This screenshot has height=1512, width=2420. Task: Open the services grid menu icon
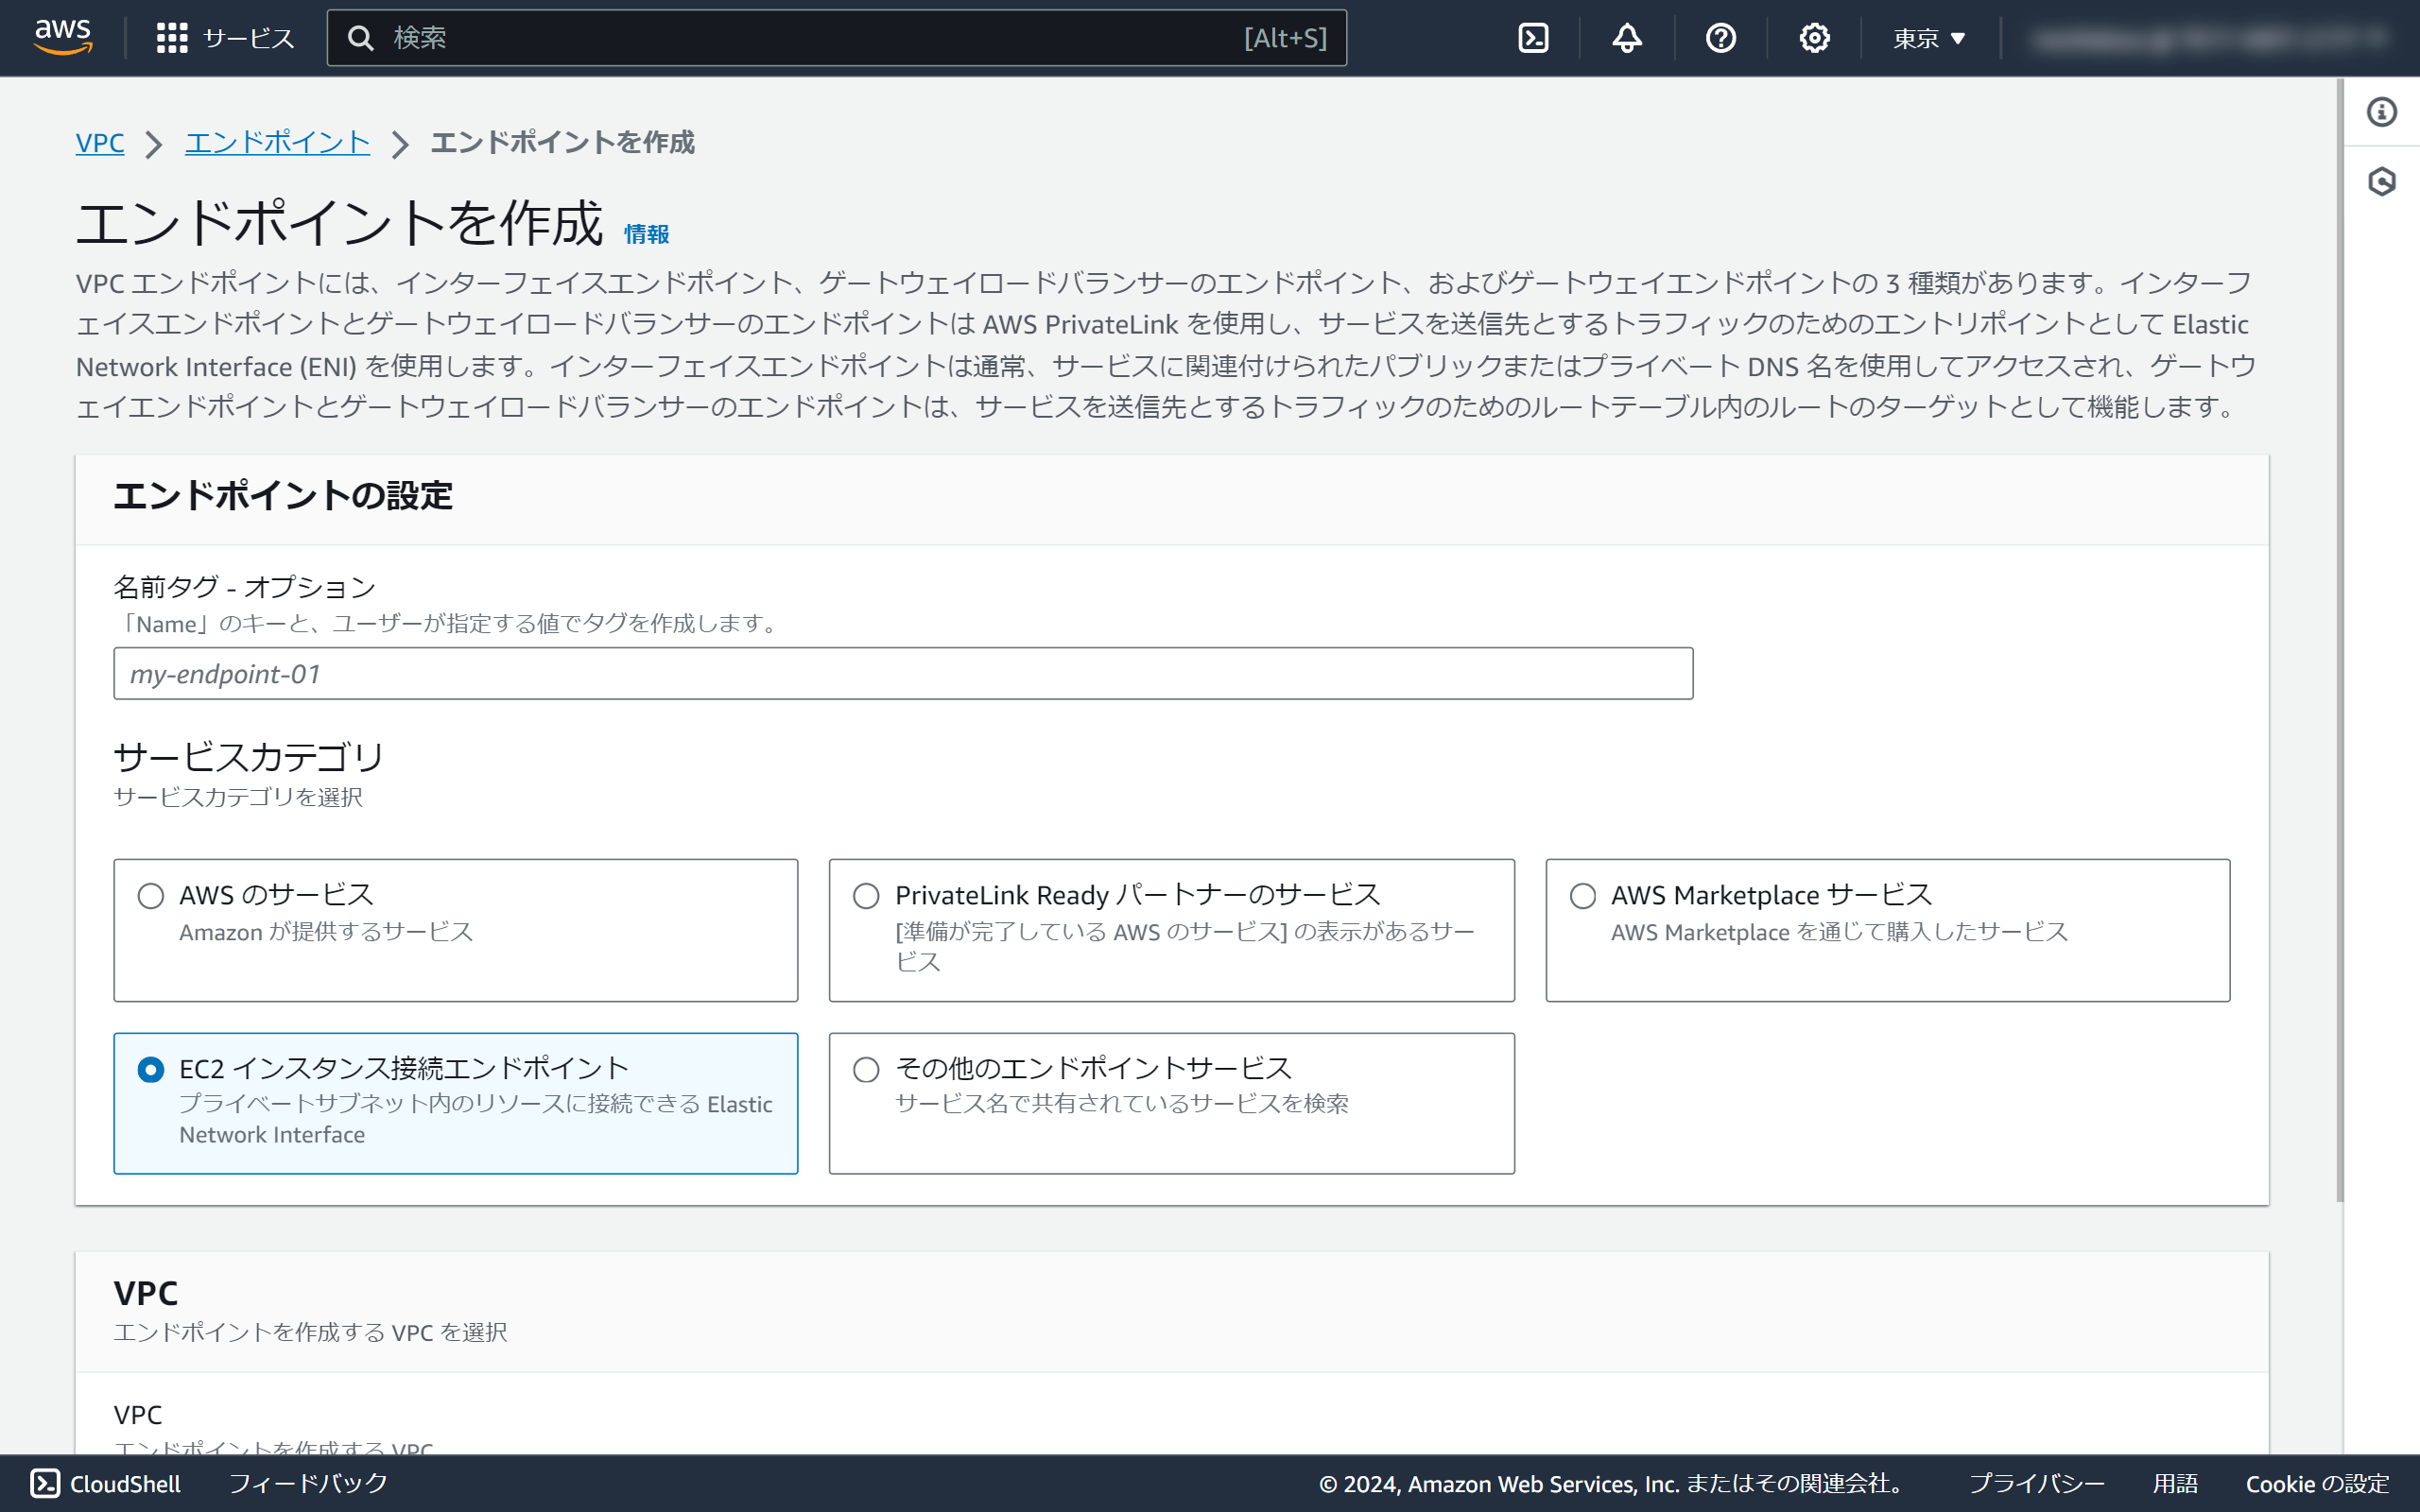point(172,38)
